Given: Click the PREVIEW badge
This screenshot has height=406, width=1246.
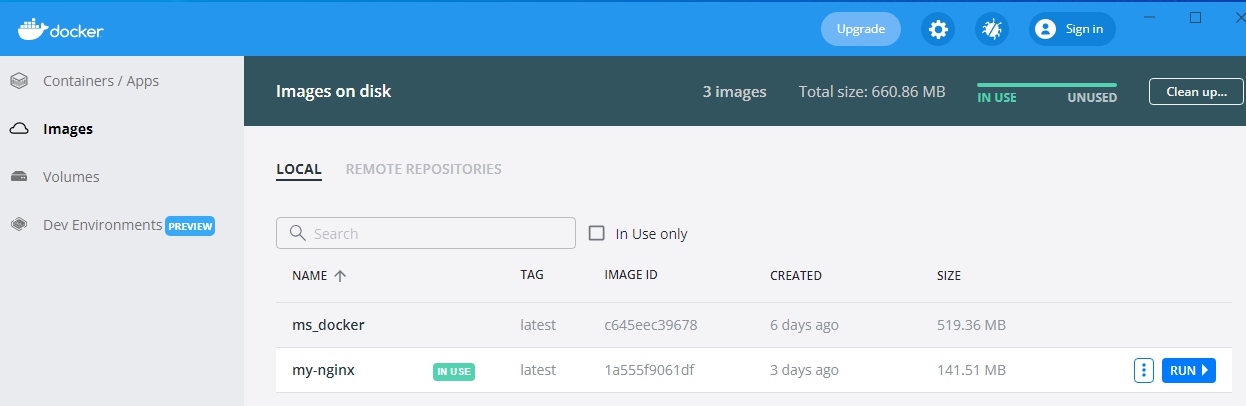Looking at the screenshot, I should [x=190, y=226].
